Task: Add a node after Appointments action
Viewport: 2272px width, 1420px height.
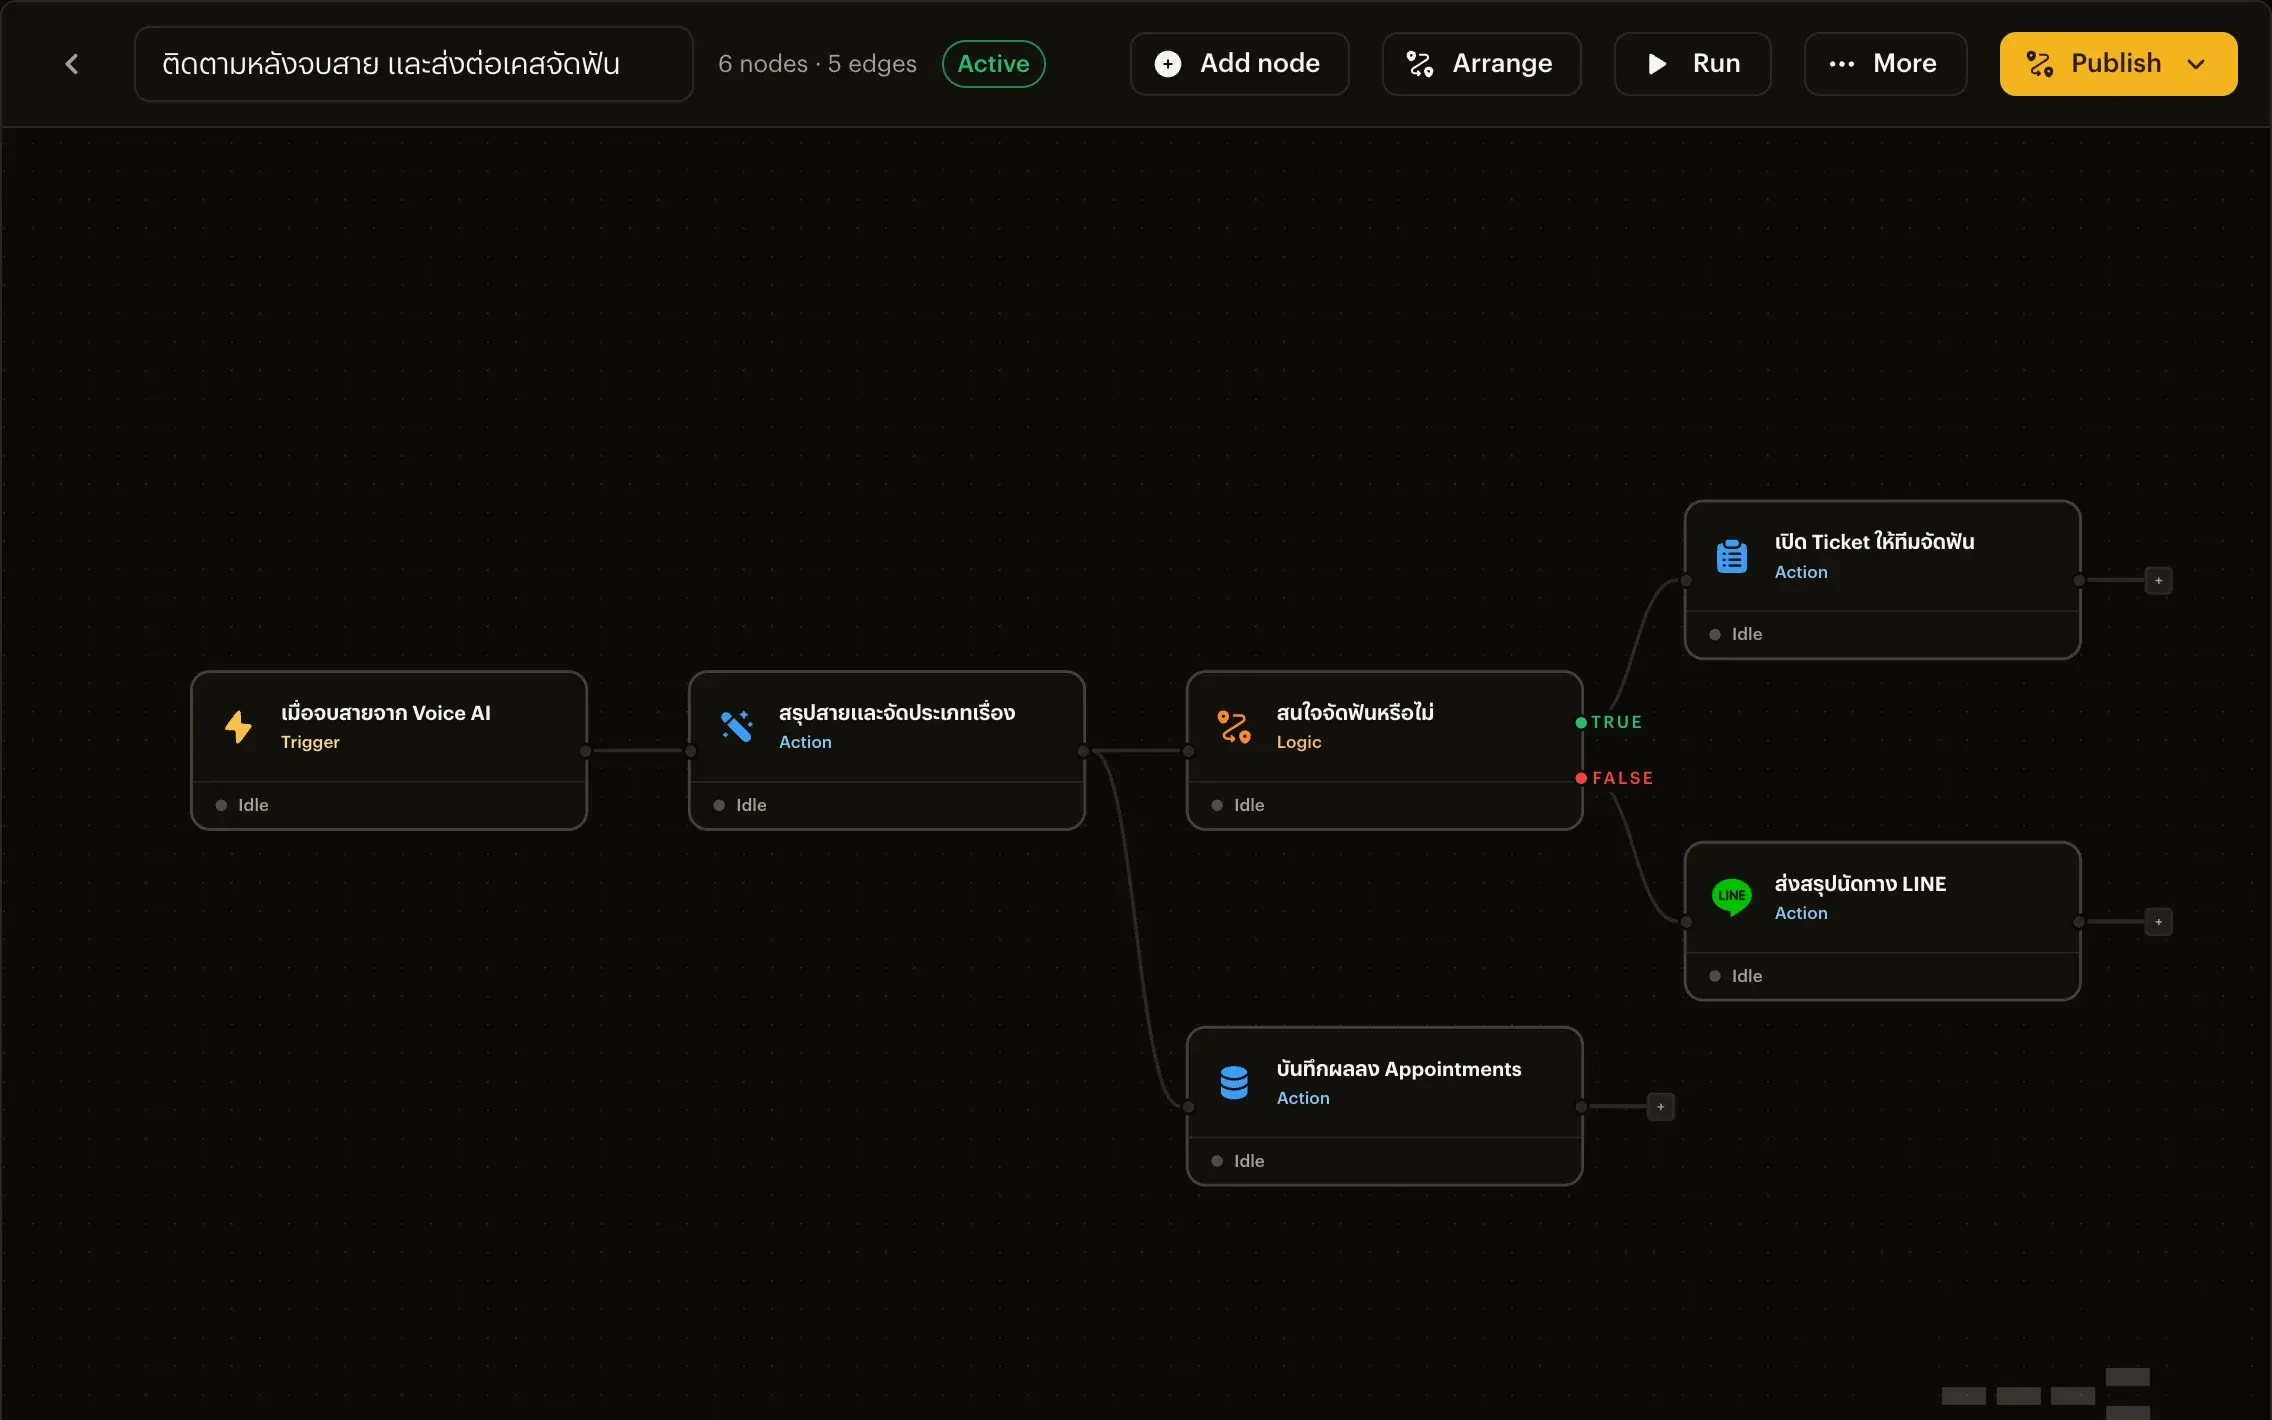Action: coord(1660,1107)
